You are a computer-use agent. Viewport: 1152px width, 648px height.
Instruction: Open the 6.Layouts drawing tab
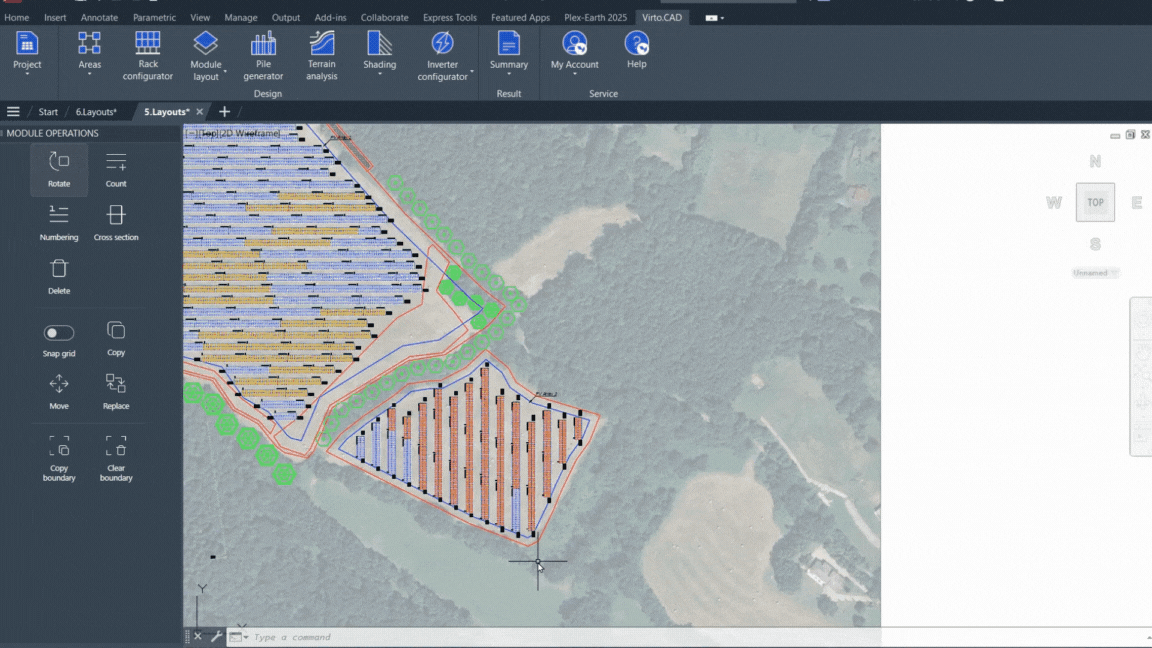(x=96, y=112)
